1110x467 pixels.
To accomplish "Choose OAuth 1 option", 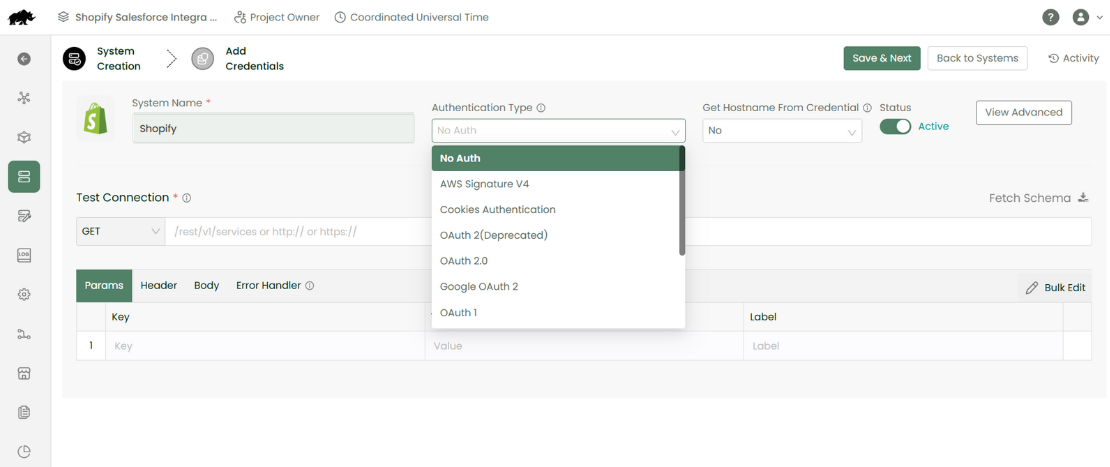I will click(x=556, y=312).
